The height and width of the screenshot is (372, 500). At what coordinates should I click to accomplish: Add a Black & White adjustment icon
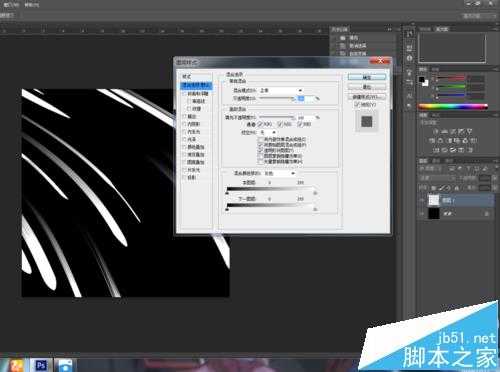pos(450,141)
